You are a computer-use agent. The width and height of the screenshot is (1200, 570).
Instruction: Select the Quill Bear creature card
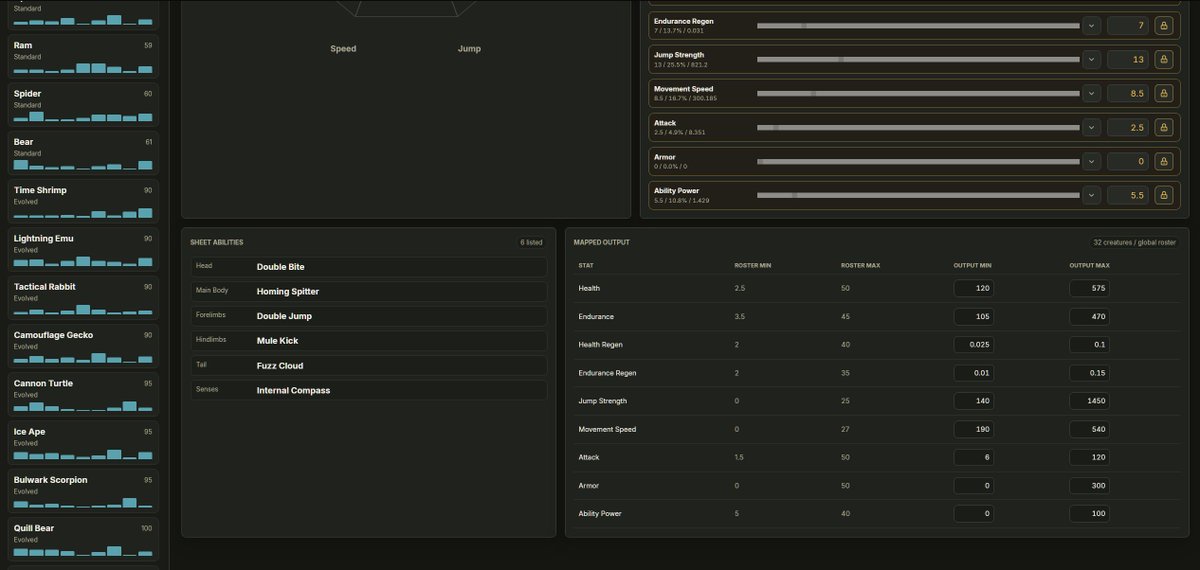click(83, 540)
